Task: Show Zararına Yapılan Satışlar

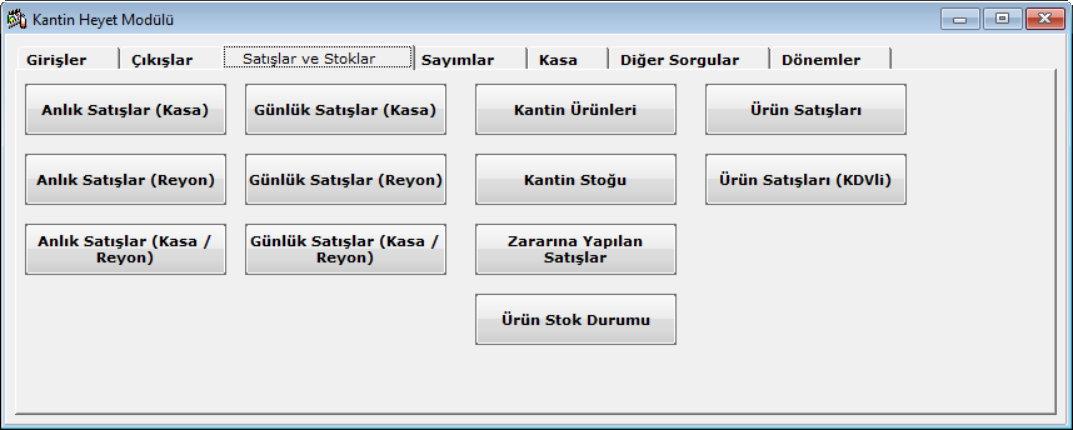Action: coord(575,249)
